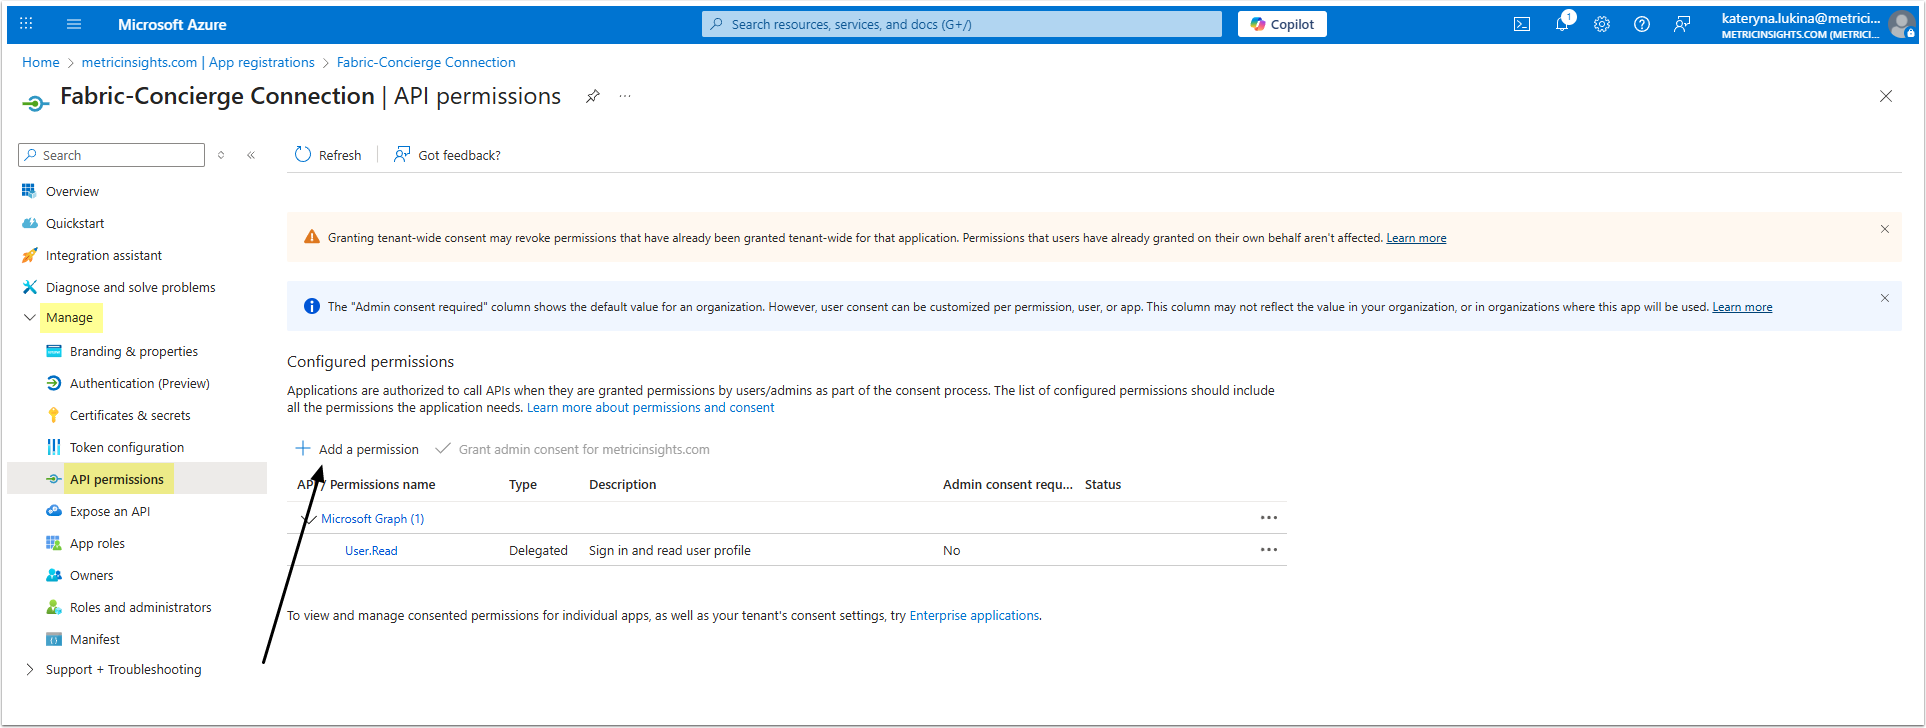Dismiss the tenant-wide consent warning banner
This screenshot has width=1926, height=728.
[1884, 229]
